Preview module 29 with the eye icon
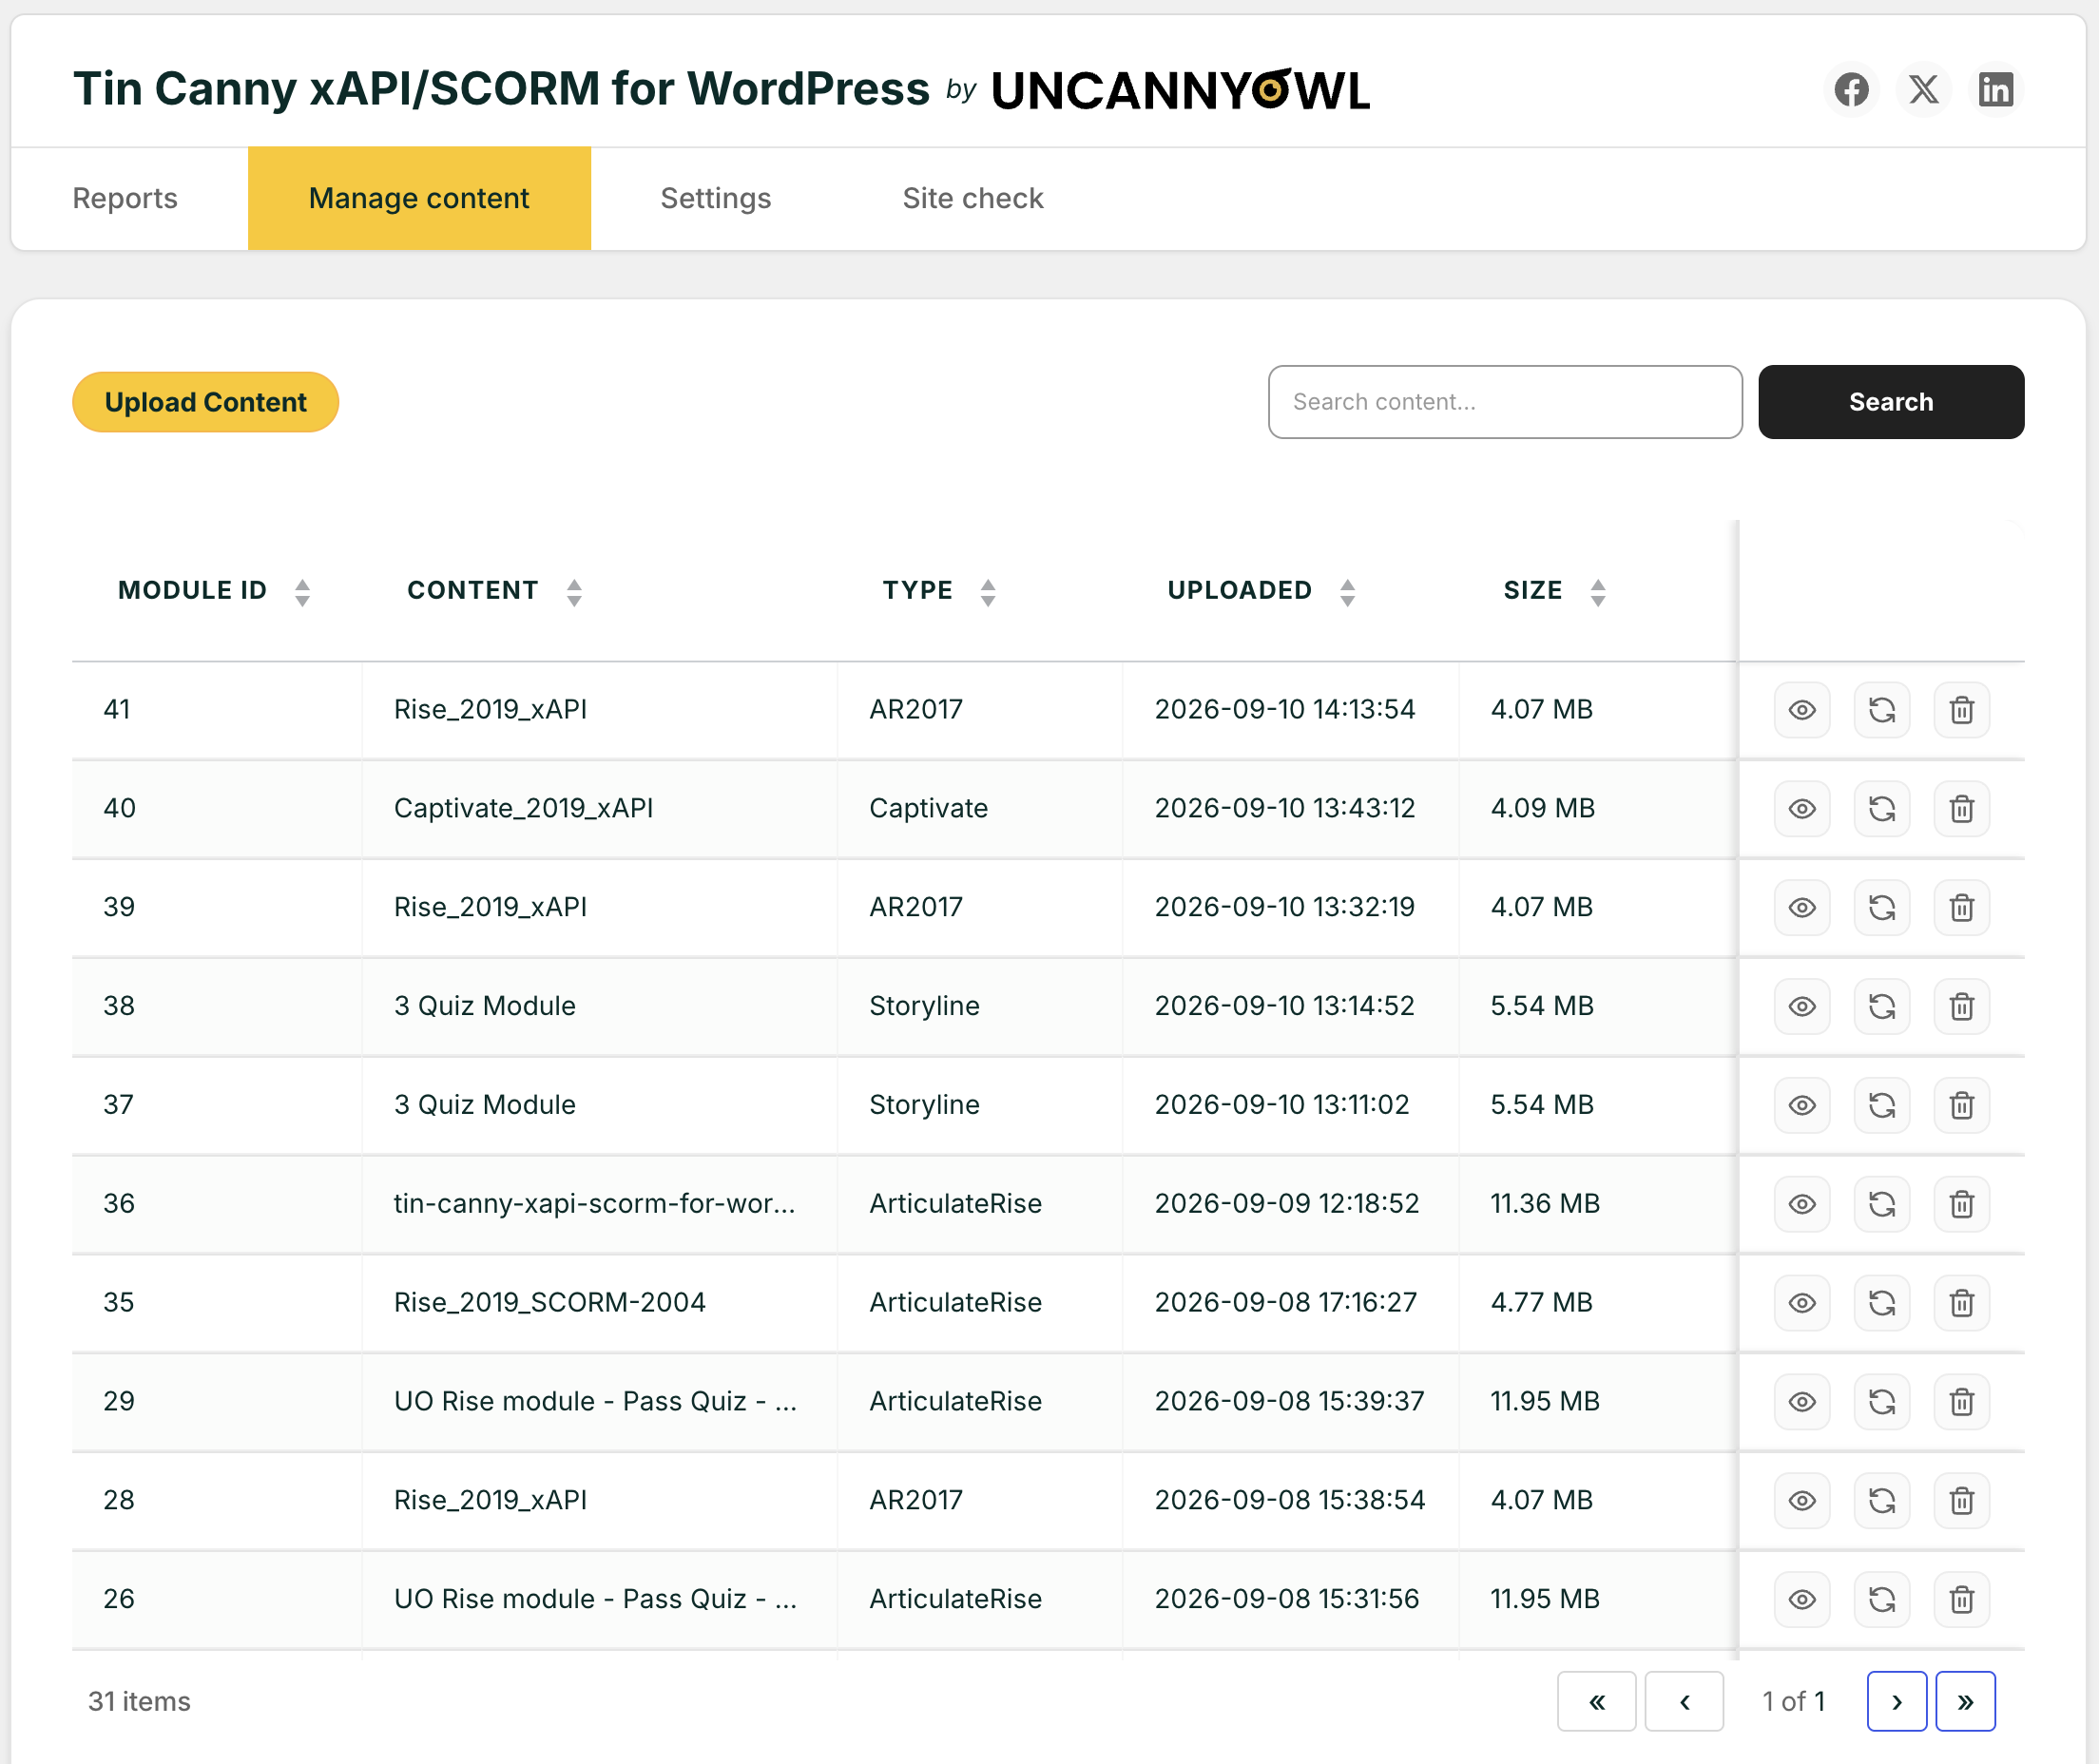This screenshot has height=1764, width=2099. pyautogui.click(x=1802, y=1402)
